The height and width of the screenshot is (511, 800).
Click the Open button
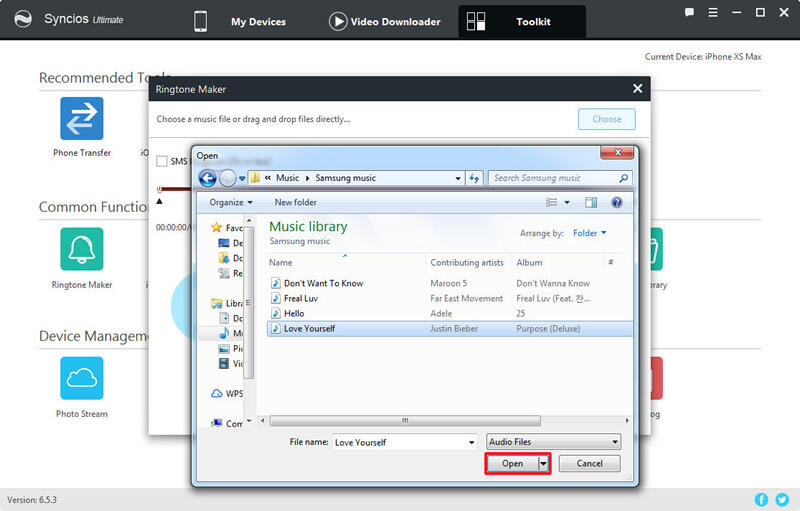(512, 464)
